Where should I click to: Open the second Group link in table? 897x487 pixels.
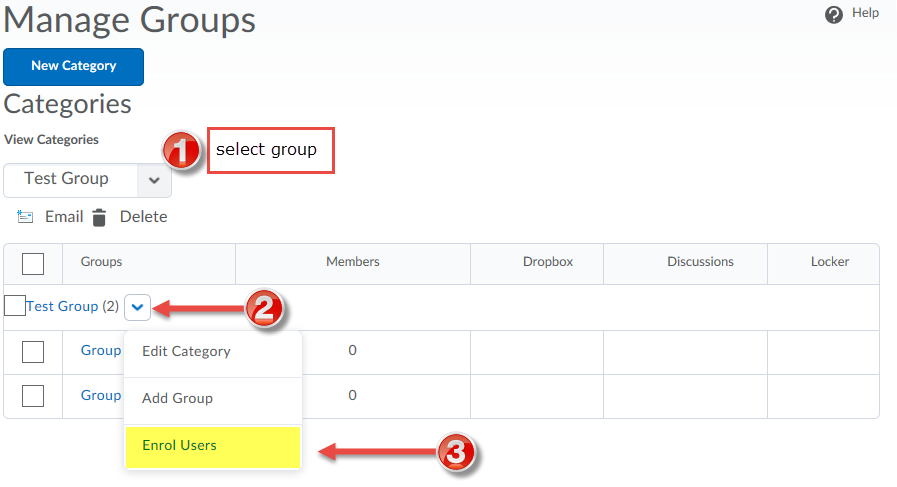[x=101, y=395]
